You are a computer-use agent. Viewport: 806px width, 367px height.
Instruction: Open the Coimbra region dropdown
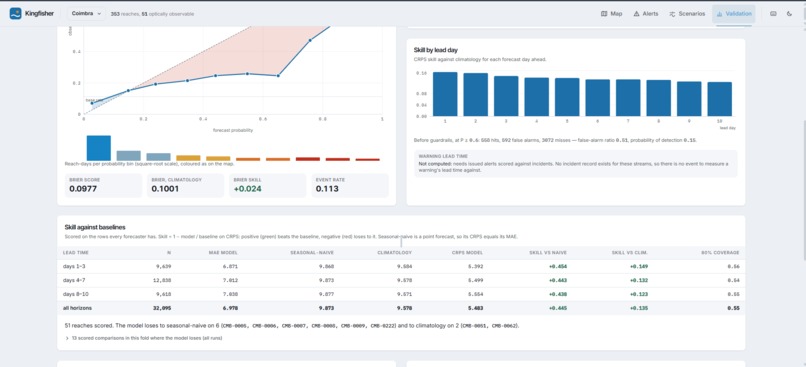point(86,14)
